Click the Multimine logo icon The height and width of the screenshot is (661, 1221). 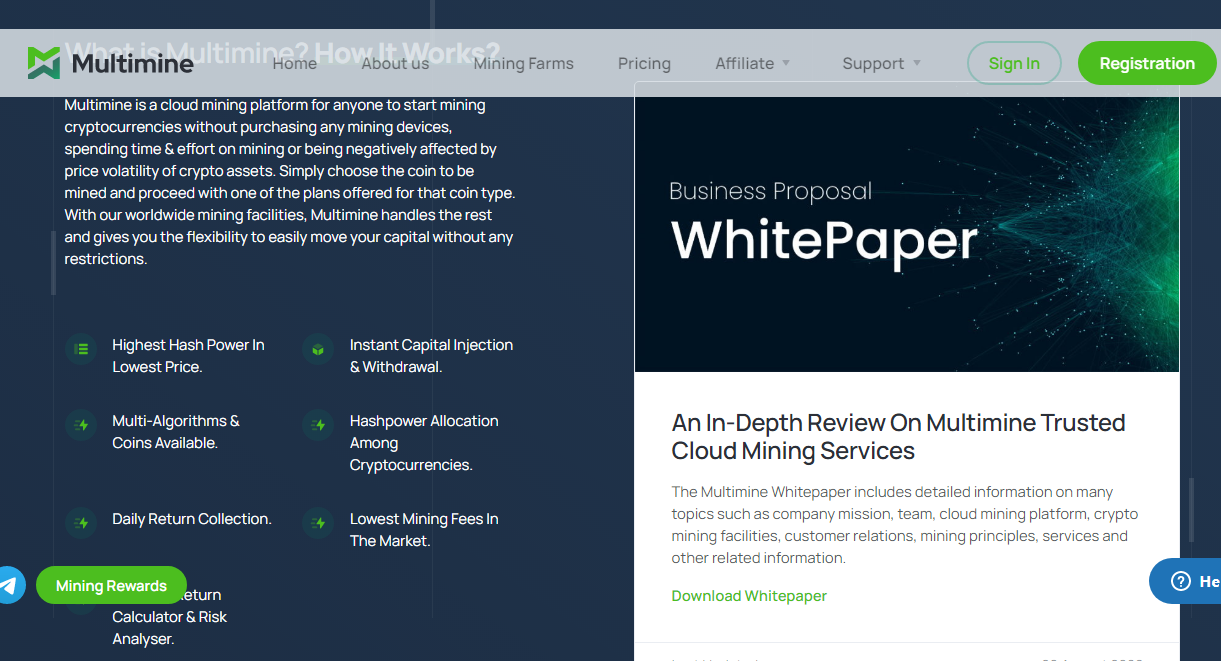click(44, 63)
